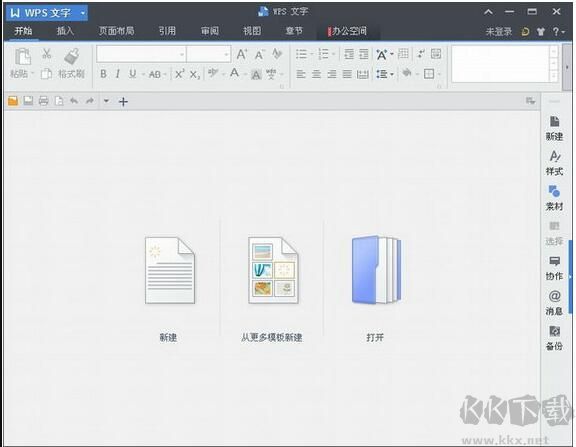Click the Paste clipboard icon

coord(23,57)
